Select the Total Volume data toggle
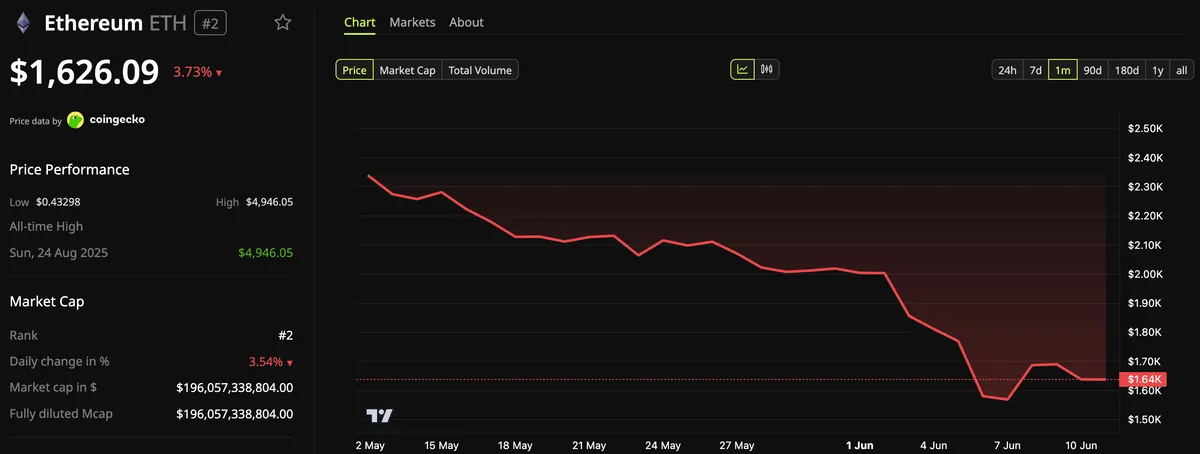The width and height of the screenshot is (1200, 454). (480, 70)
